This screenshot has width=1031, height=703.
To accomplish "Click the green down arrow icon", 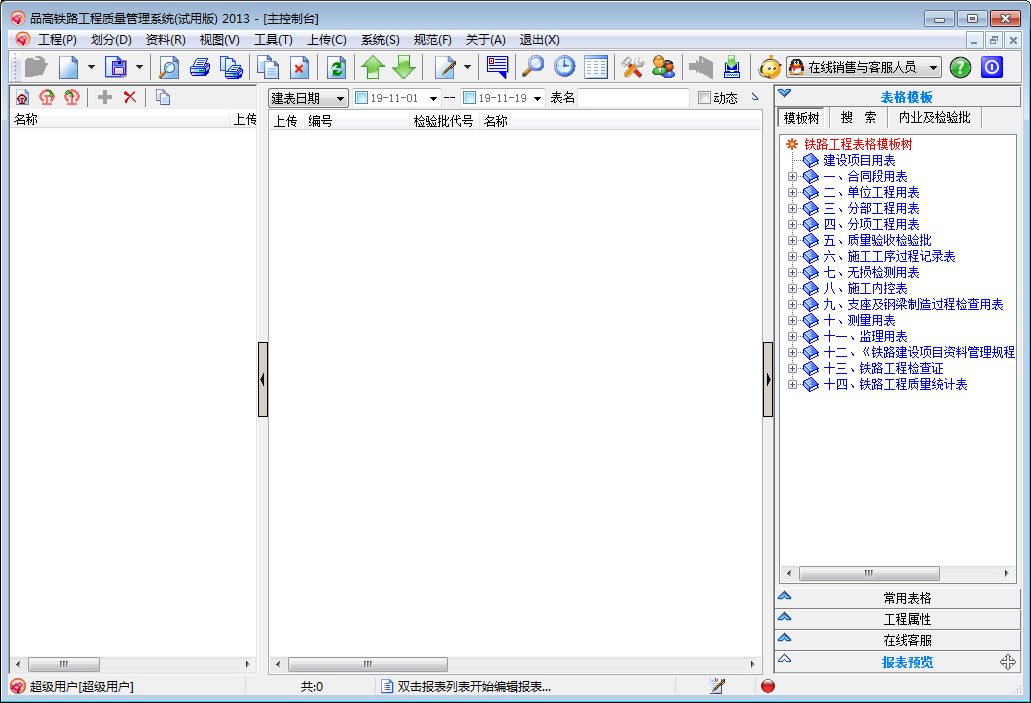I will click(x=404, y=67).
